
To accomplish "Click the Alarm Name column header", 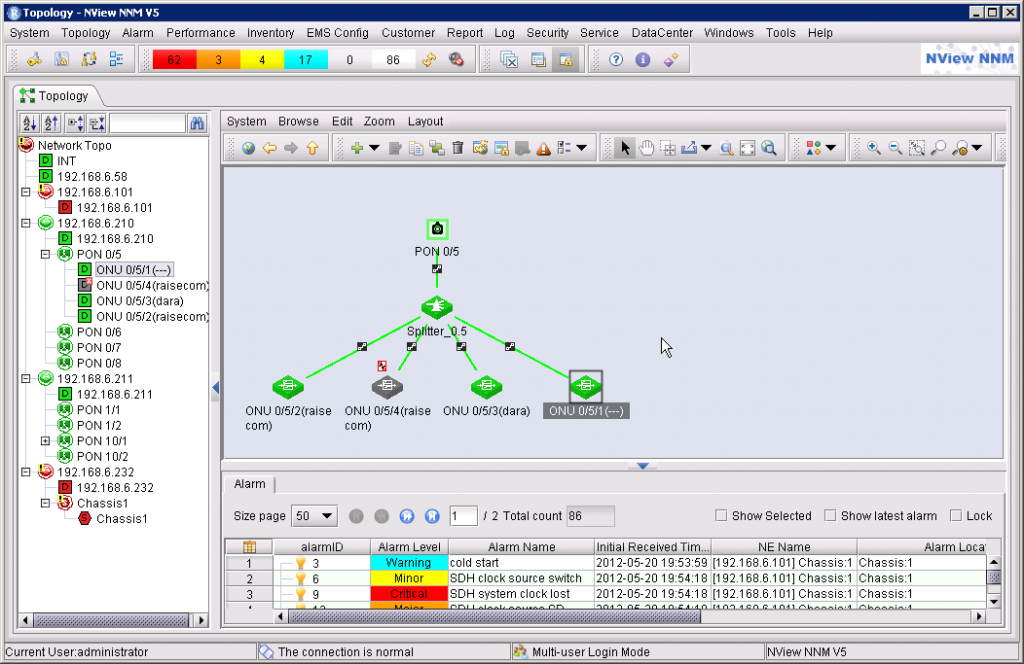I will tap(521, 547).
